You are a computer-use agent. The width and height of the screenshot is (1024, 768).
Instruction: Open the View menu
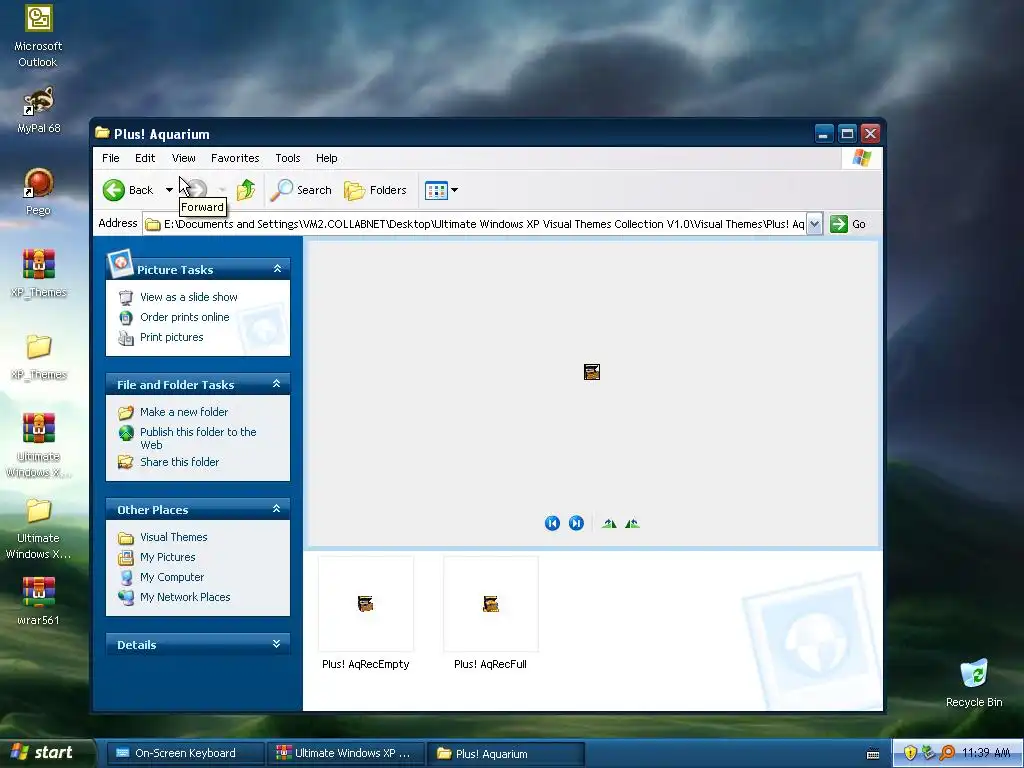(x=184, y=158)
